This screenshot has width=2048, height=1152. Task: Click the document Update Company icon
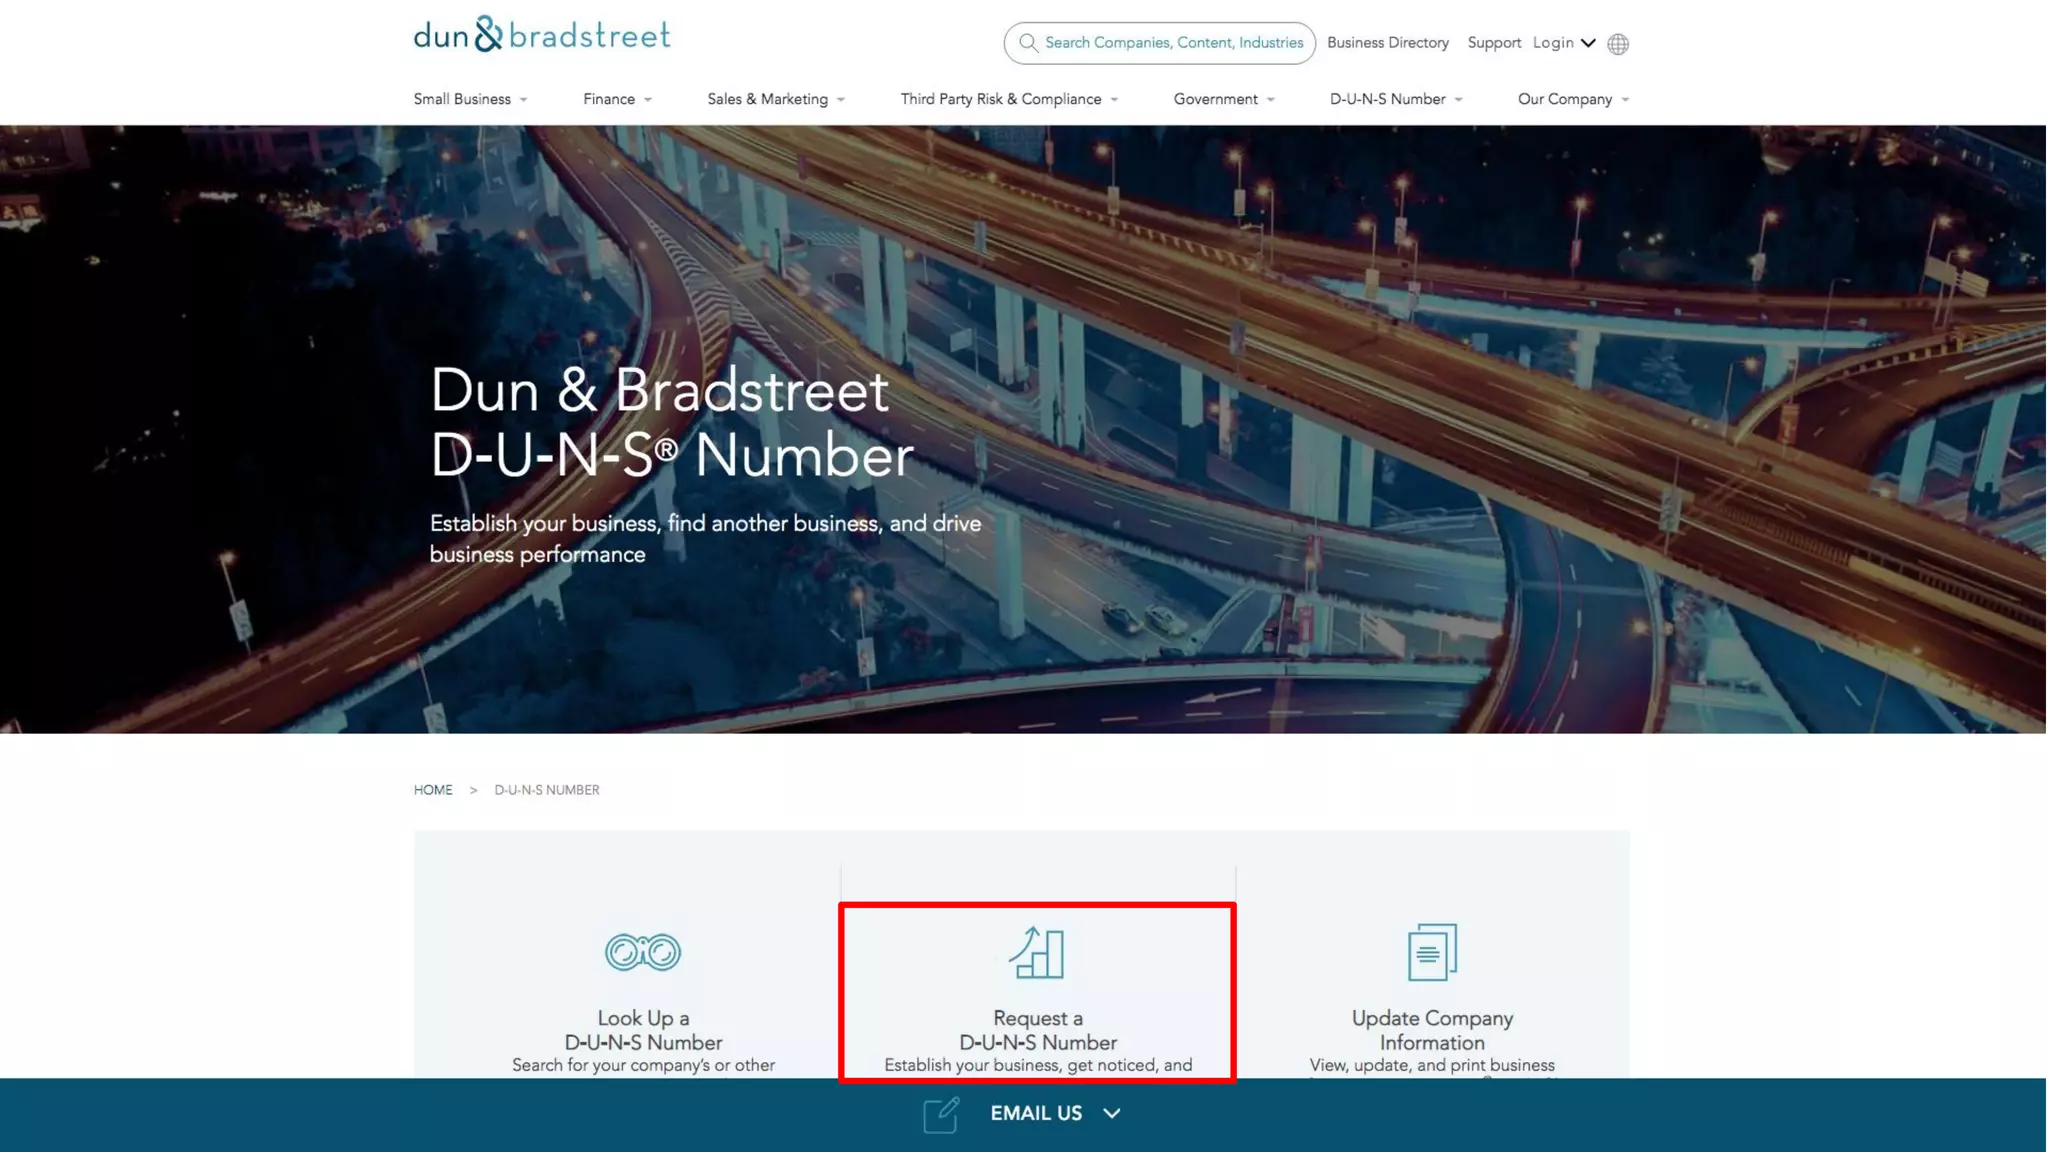coord(1432,952)
